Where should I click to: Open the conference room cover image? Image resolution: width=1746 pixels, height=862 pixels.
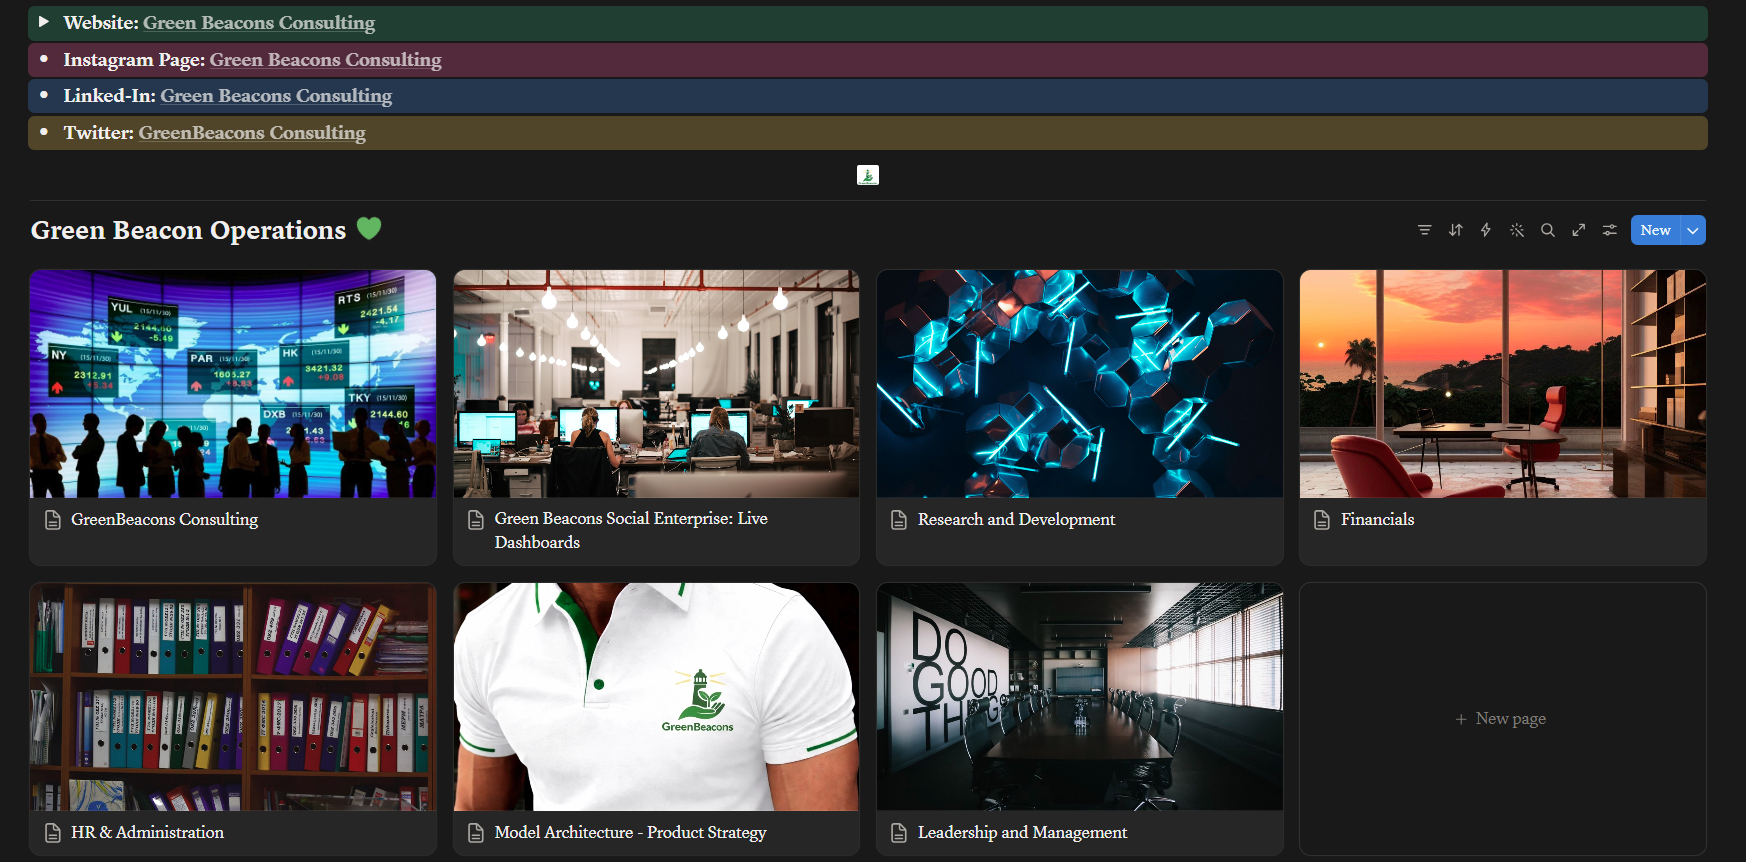point(1080,697)
